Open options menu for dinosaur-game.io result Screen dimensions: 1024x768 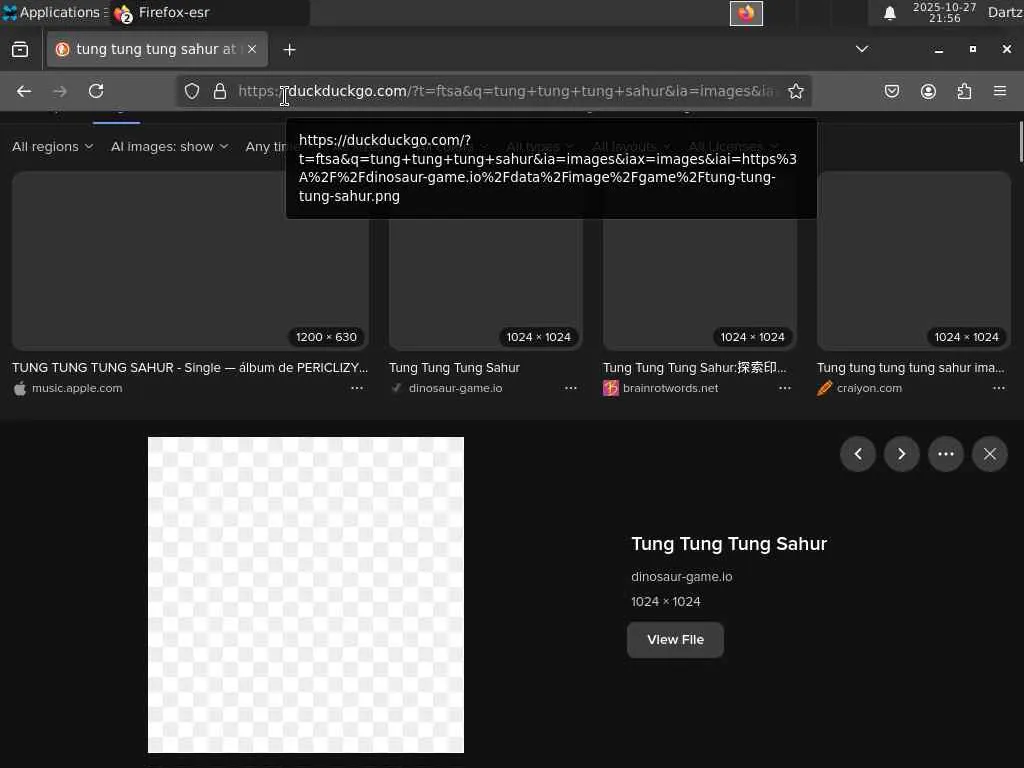pyautogui.click(x=571, y=388)
